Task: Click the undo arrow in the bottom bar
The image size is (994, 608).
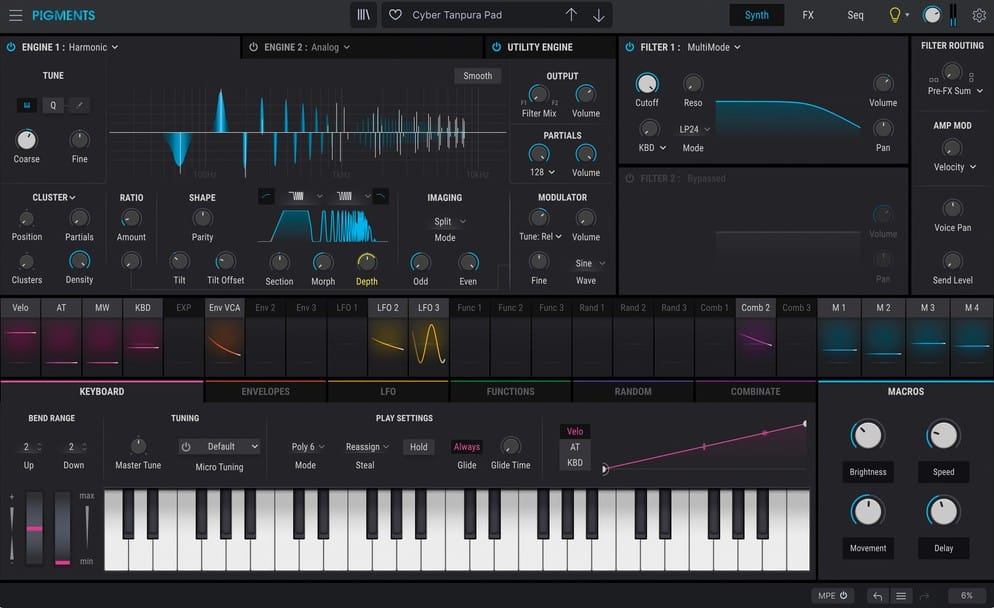Action: pos(877,596)
